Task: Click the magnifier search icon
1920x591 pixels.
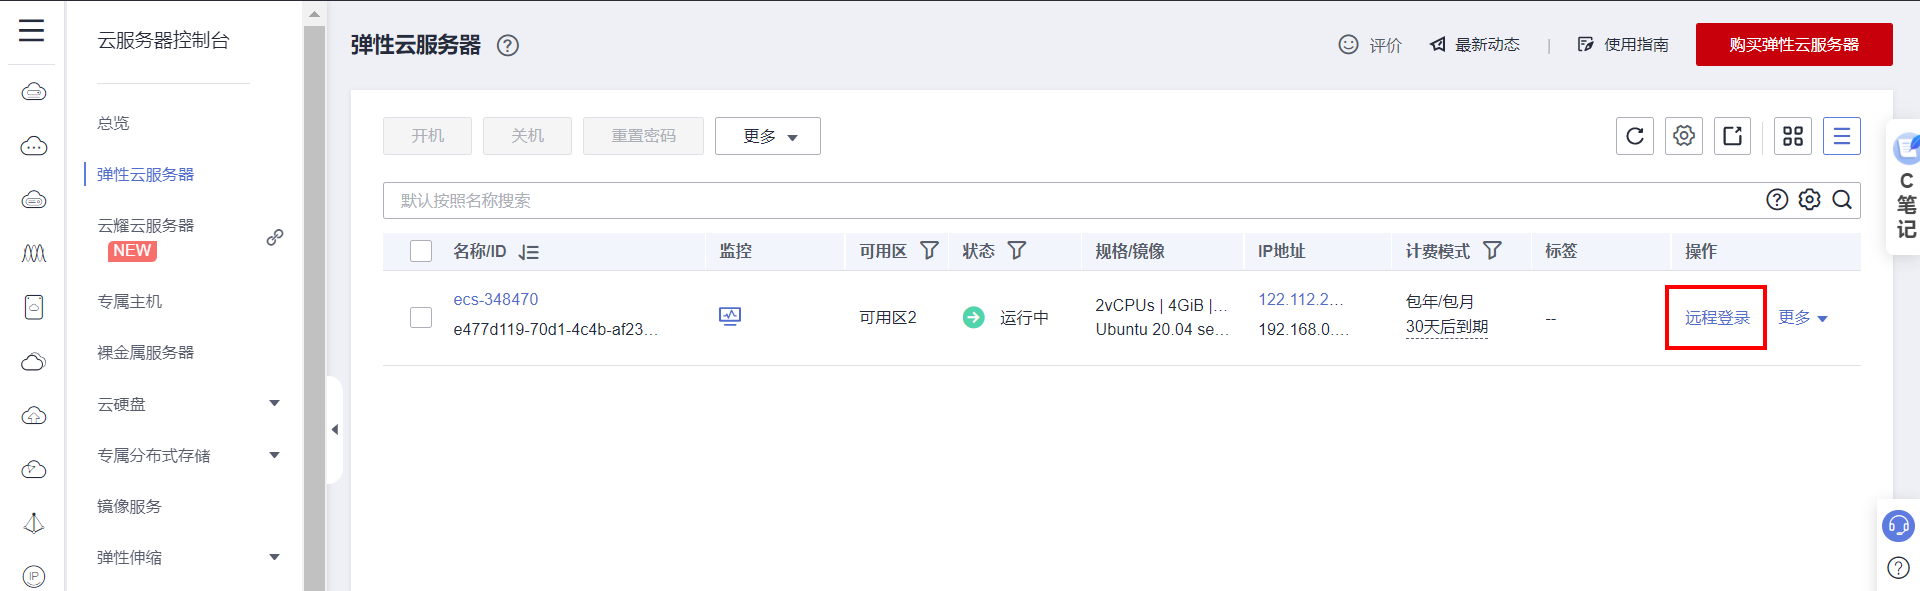Action: pos(1842,200)
